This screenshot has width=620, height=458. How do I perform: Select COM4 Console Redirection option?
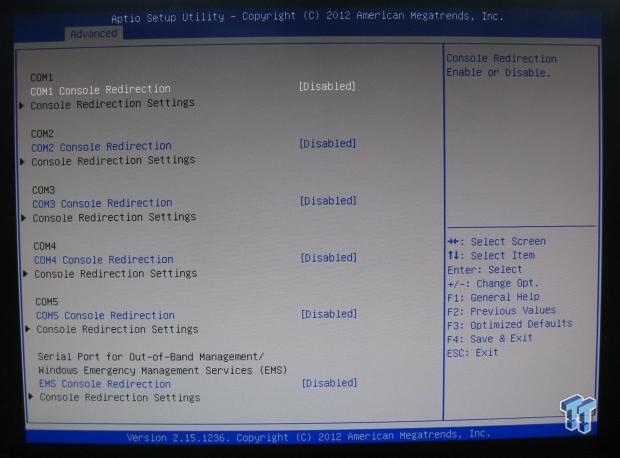click(104, 260)
